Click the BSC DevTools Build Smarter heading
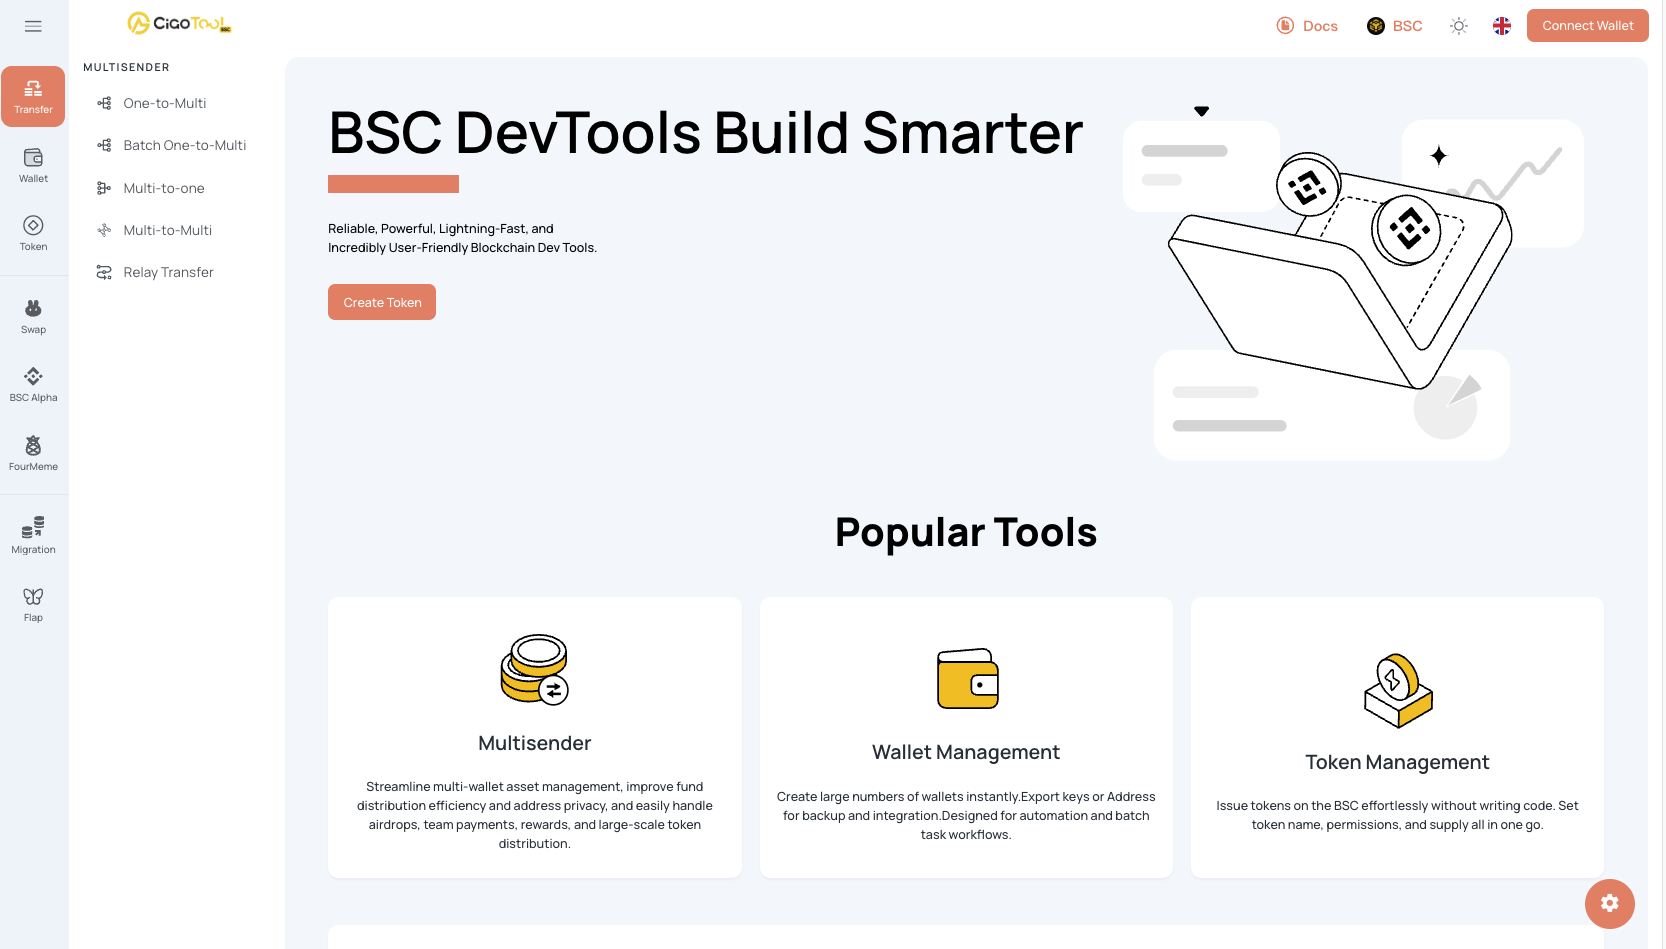 [x=705, y=132]
